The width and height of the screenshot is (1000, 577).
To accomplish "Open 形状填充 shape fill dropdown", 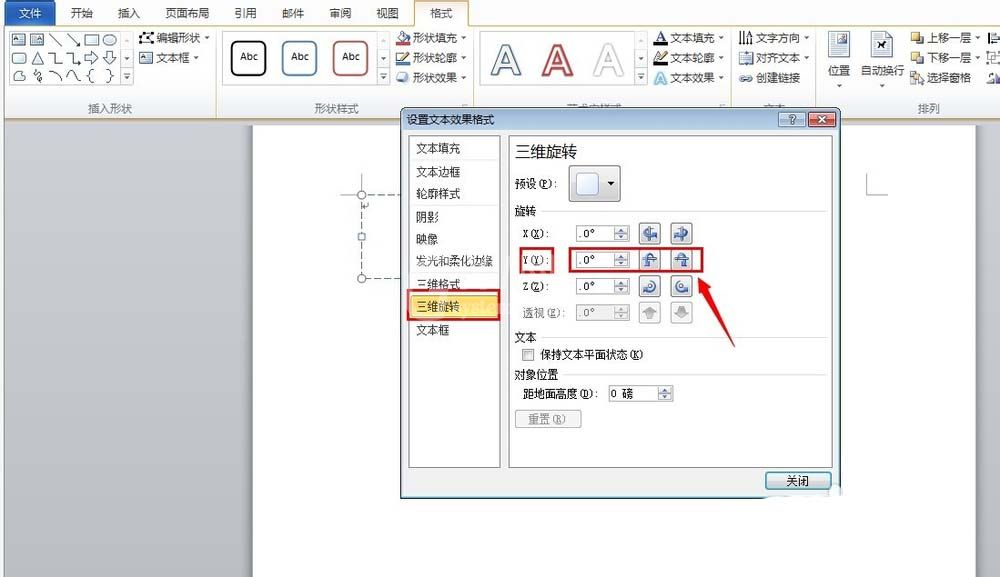I will pyautogui.click(x=431, y=38).
